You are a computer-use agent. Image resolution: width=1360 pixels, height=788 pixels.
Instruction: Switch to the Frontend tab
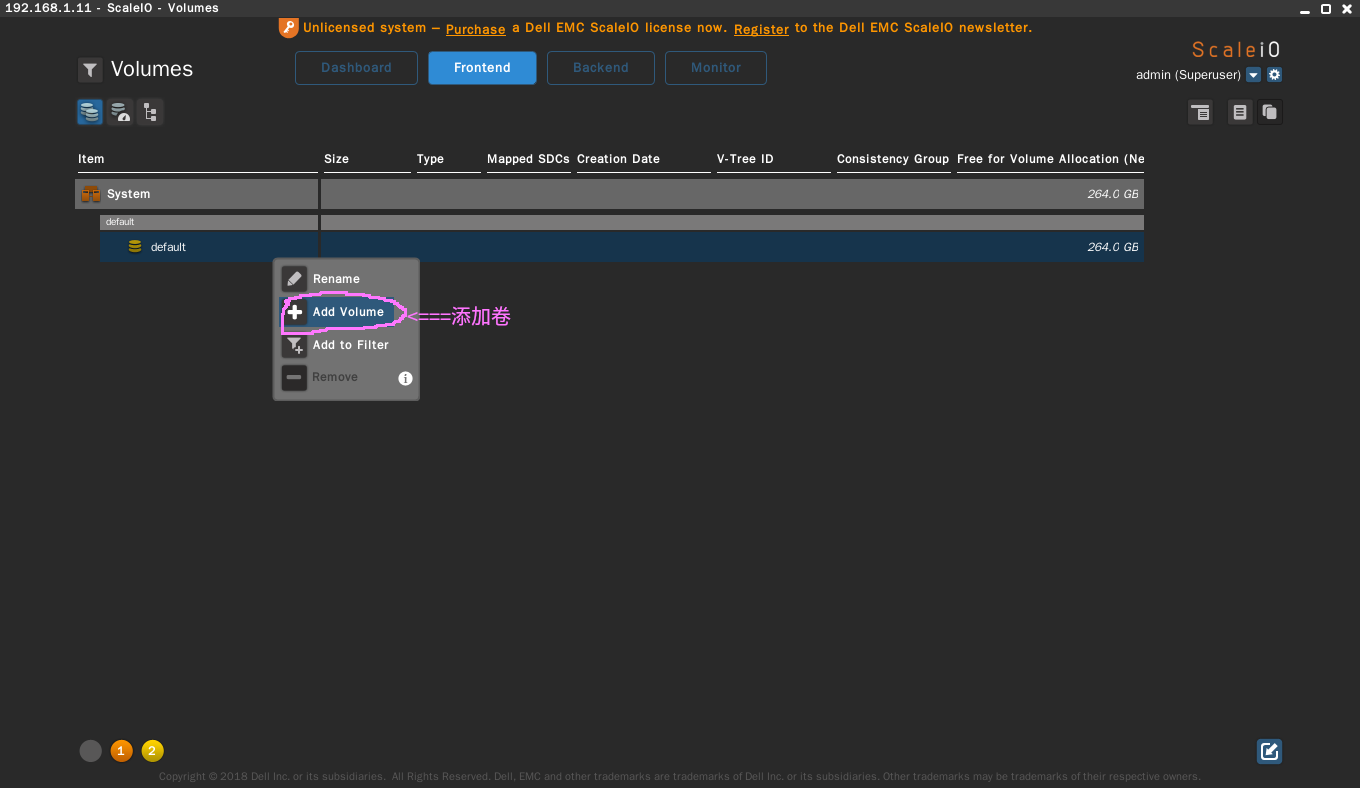click(x=482, y=68)
